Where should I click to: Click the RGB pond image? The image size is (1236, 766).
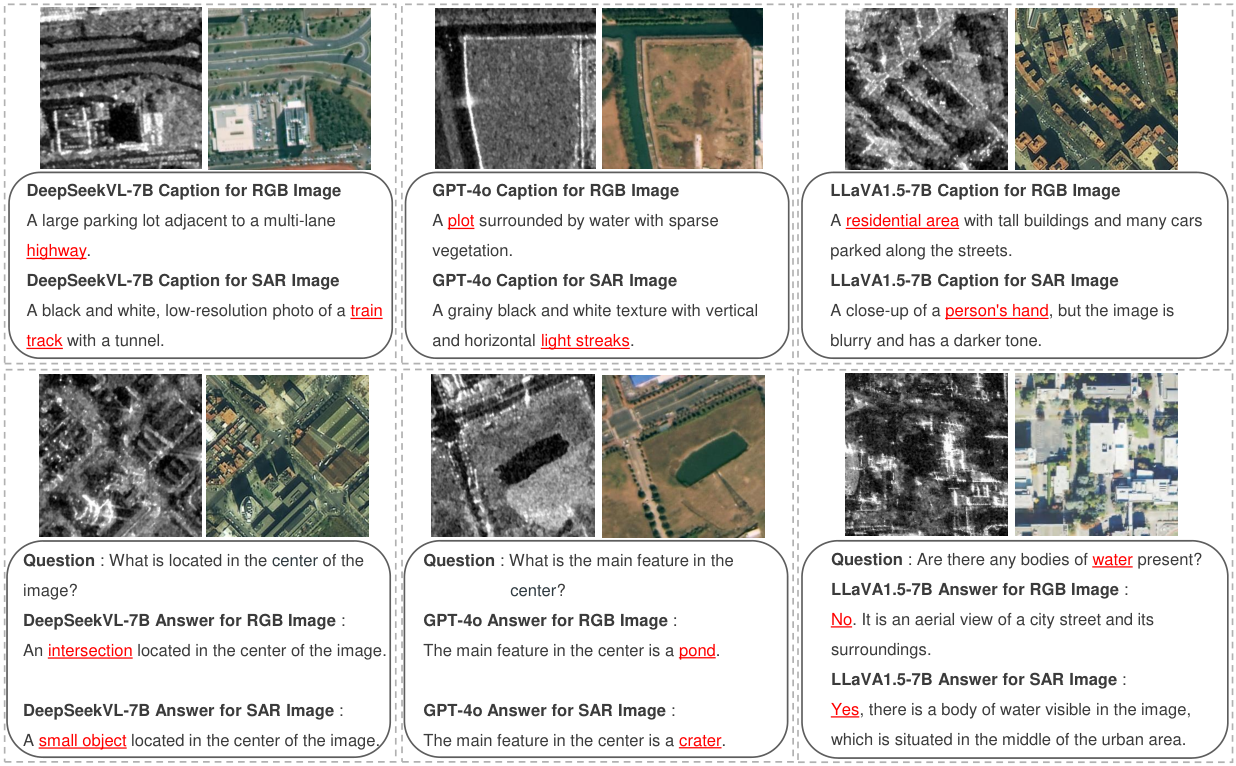click(683, 456)
